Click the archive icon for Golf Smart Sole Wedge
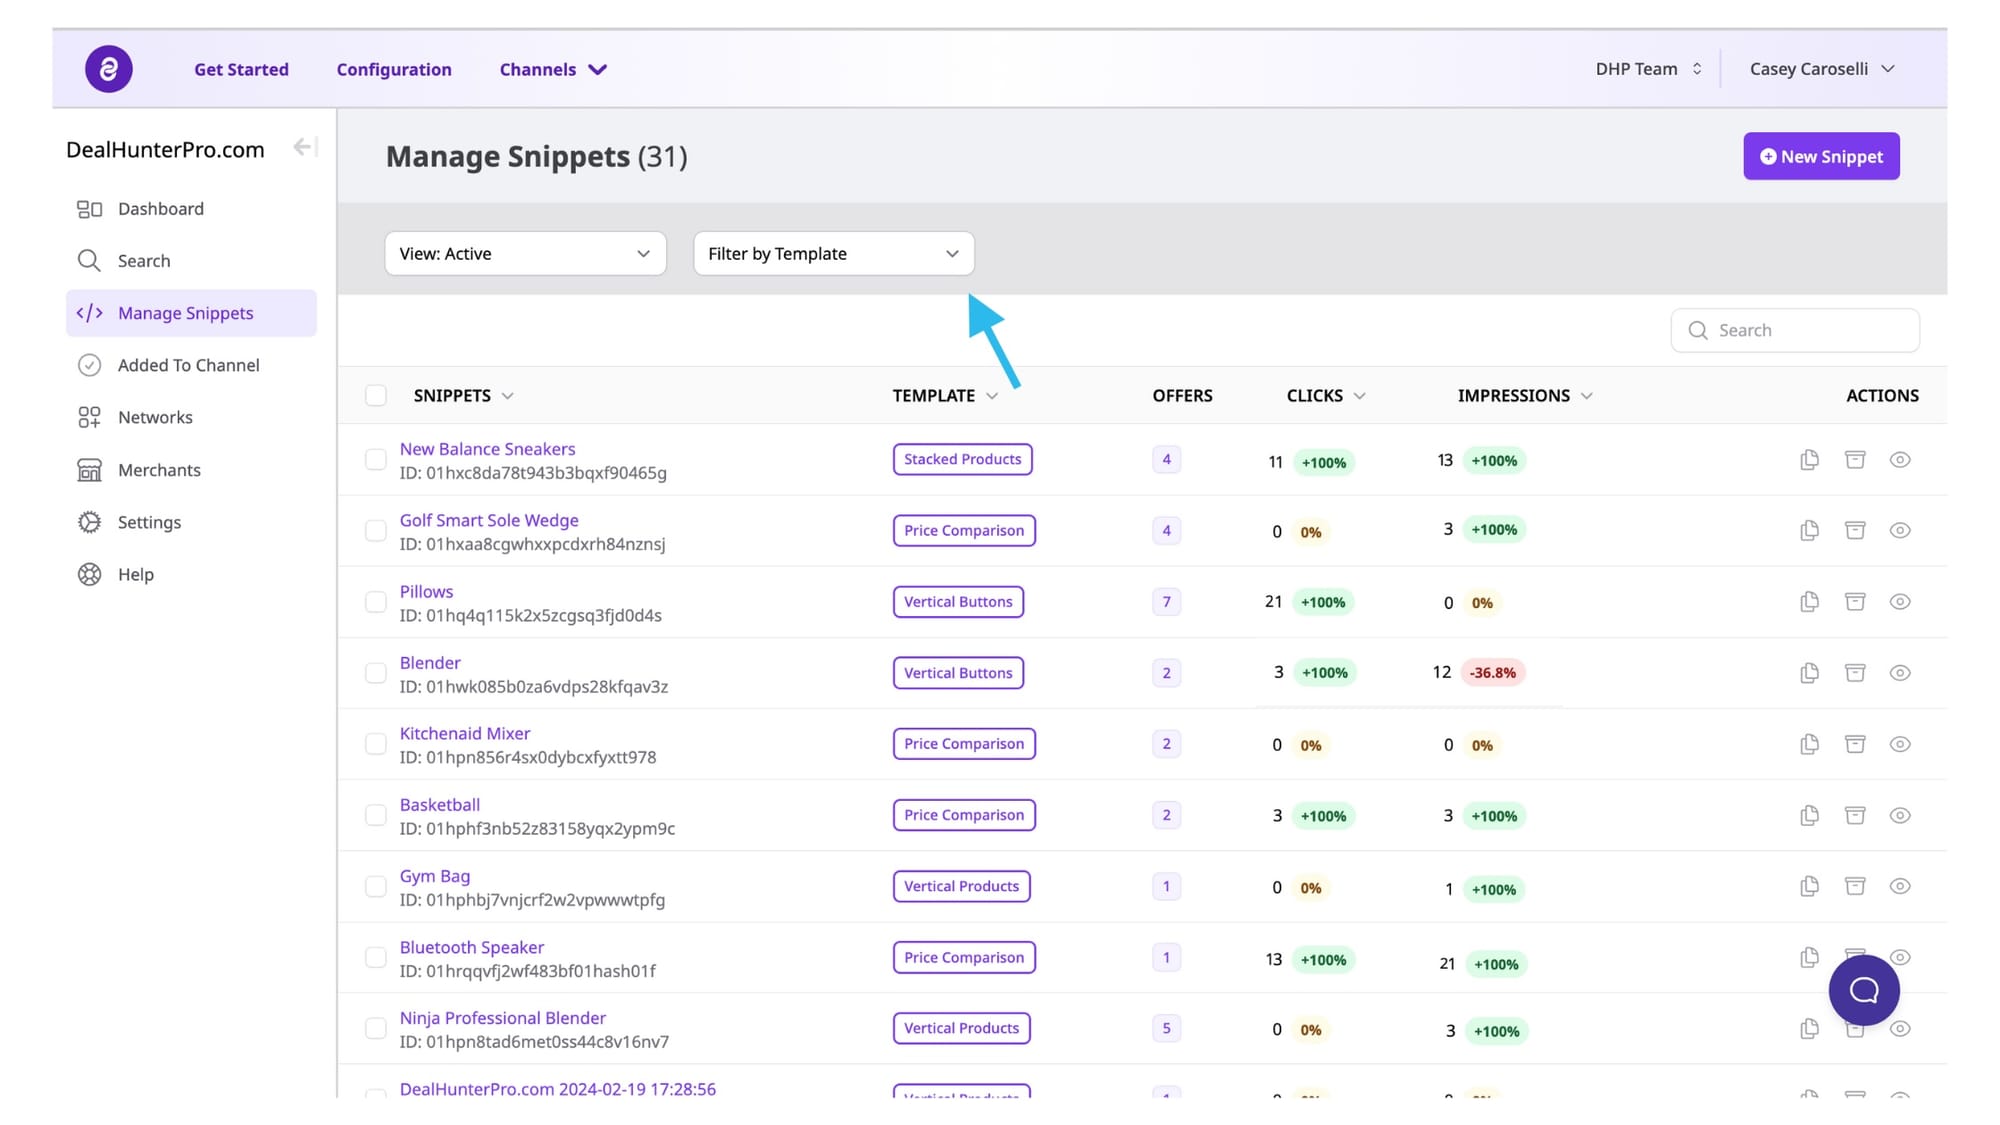This screenshot has width=2000, height=1125. point(1855,530)
